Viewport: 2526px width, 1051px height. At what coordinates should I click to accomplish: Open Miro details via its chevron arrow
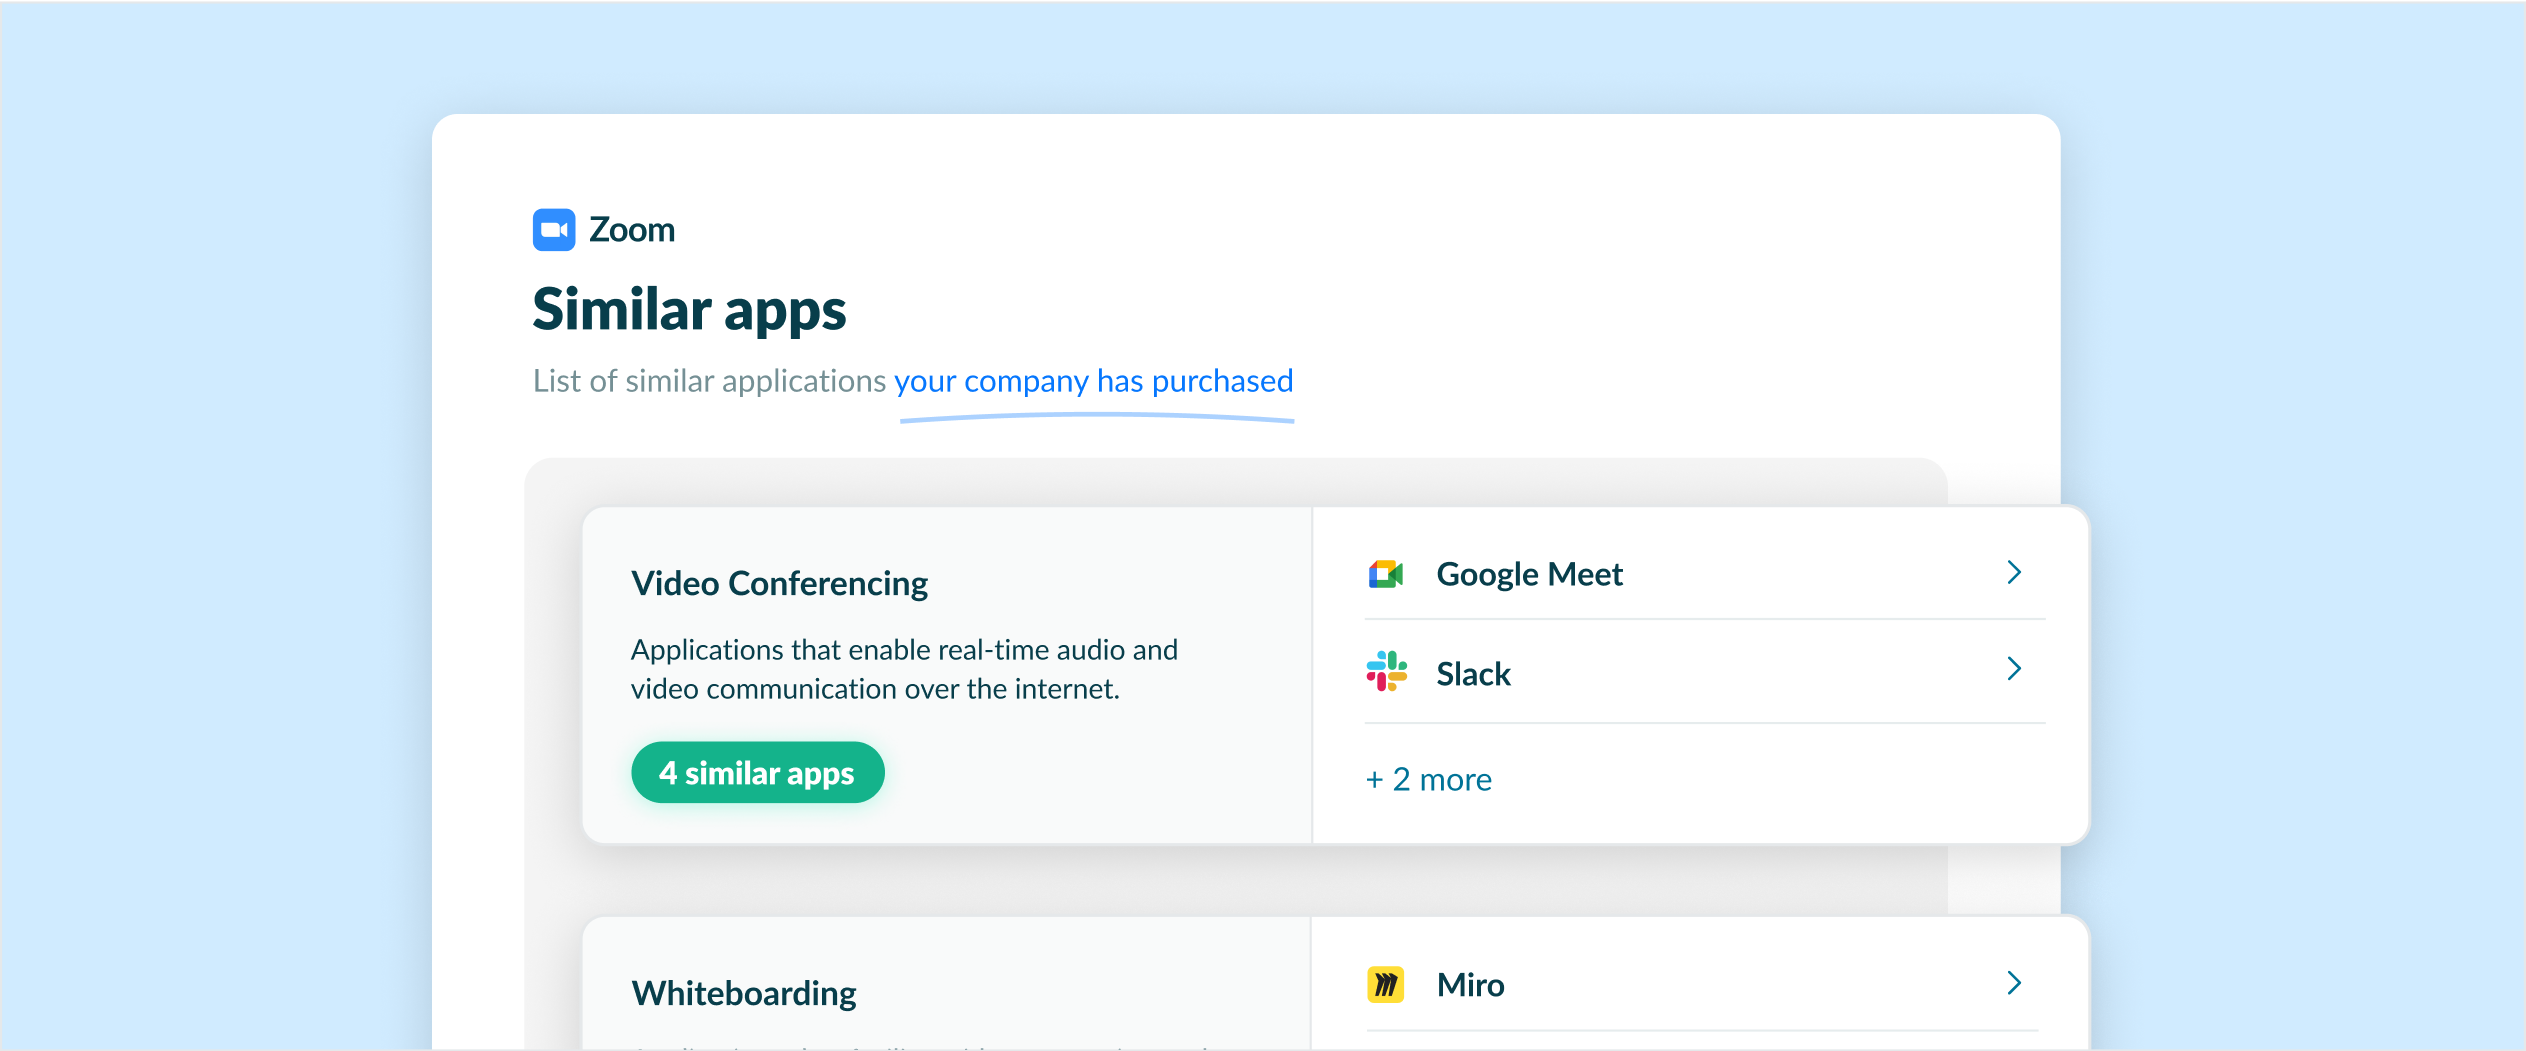(2014, 983)
